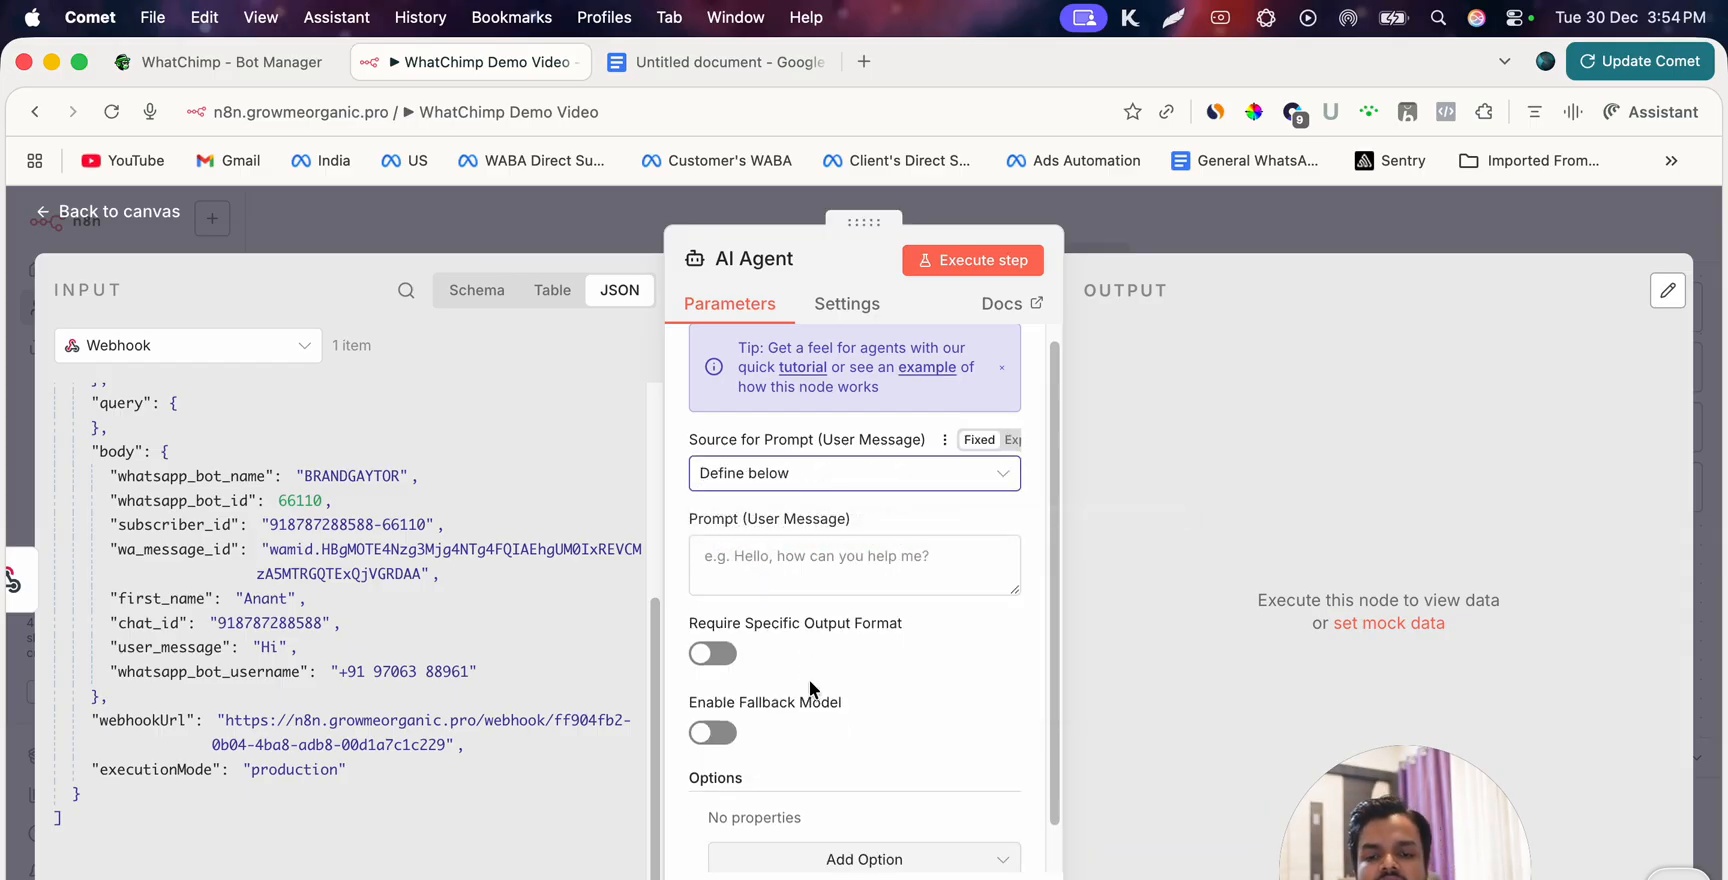Switch the input view to Schema
This screenshot has width=1728, height=880.
pyautogui.click(x=477, y=291)
